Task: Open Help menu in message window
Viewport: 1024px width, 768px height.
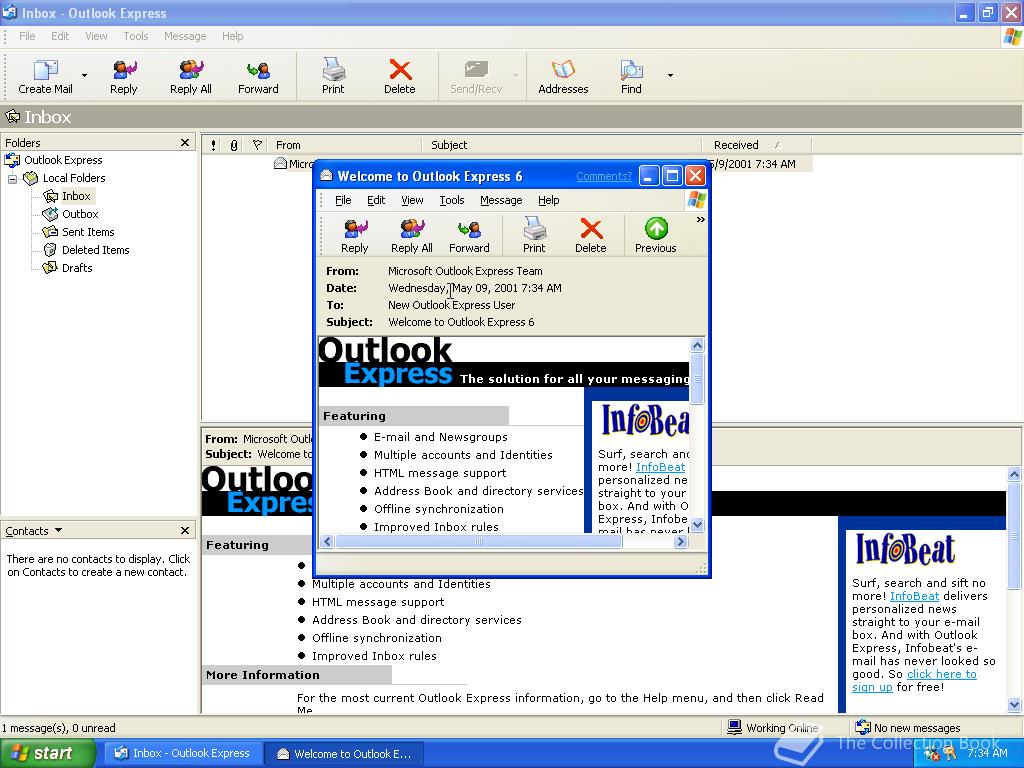Action: pyautogui.click(x=549, y=200)
